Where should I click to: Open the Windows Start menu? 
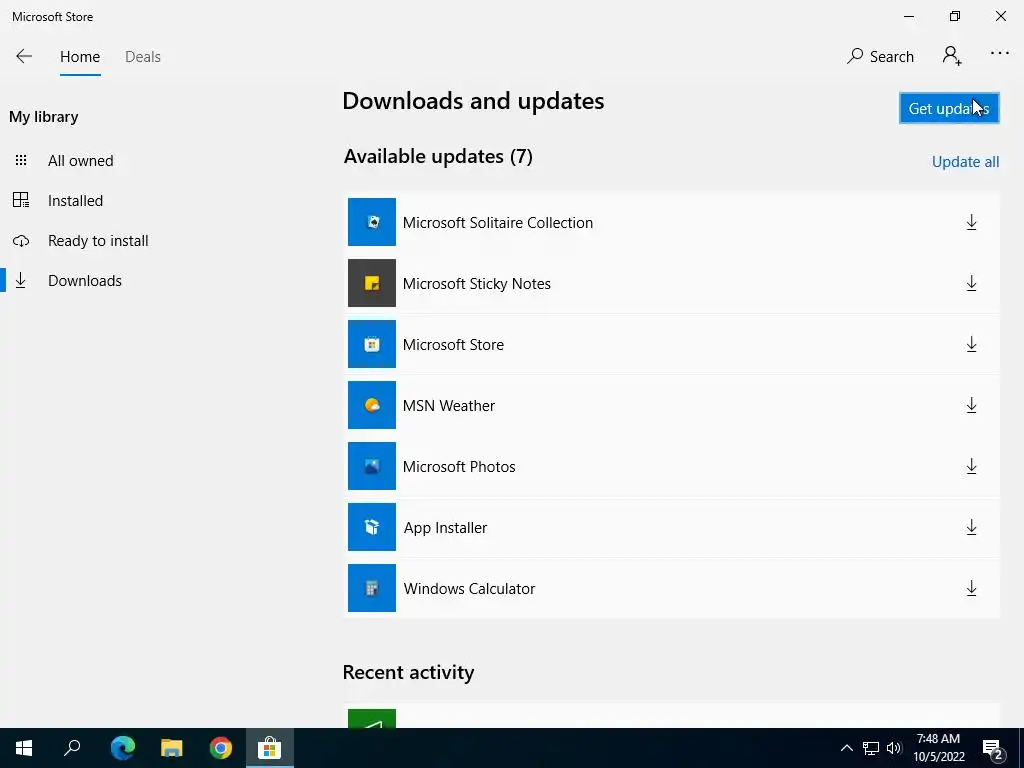tap(24, 748)
